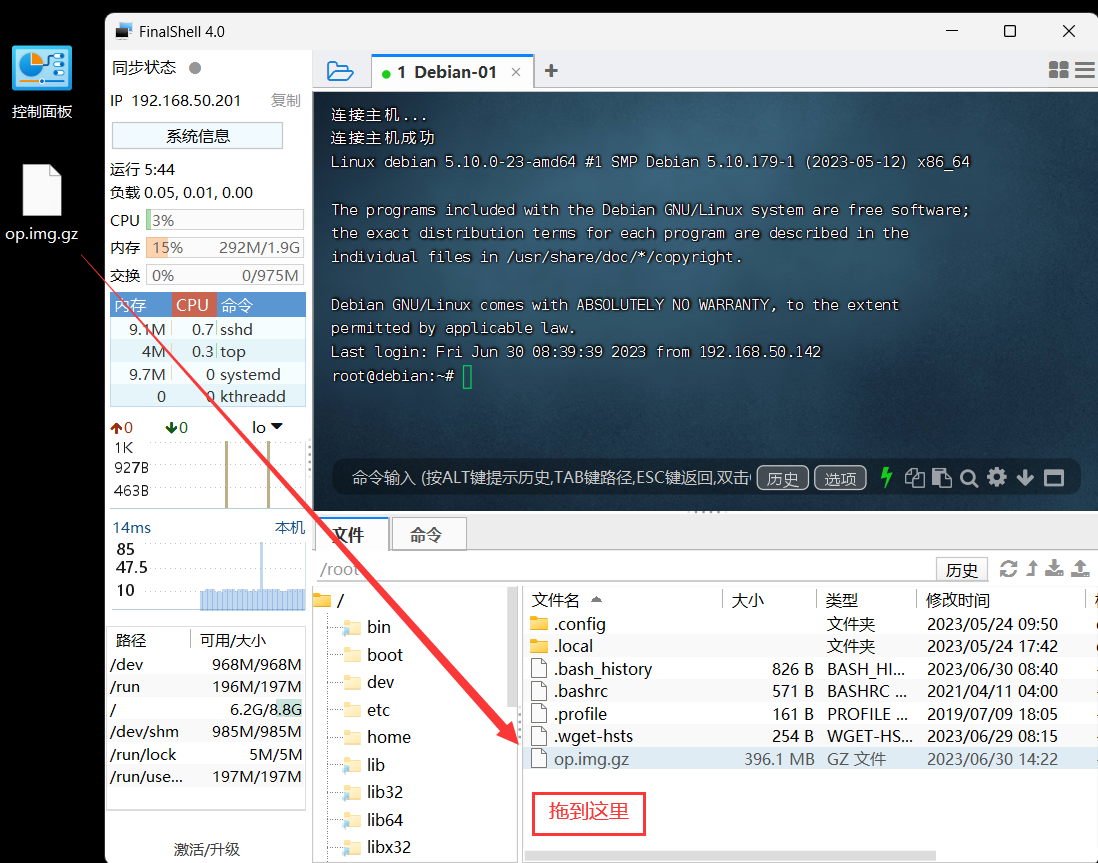
Task: Click the /dev/shm disk row
Action: [206, 732]
